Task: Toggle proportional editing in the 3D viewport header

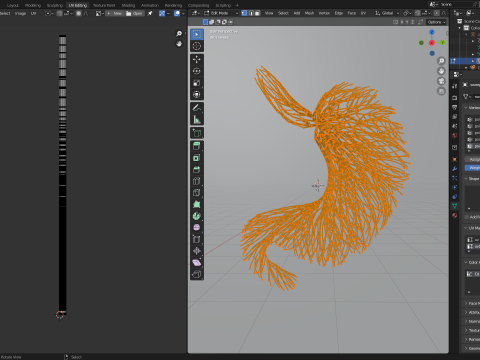Action: tap(437, 13)
